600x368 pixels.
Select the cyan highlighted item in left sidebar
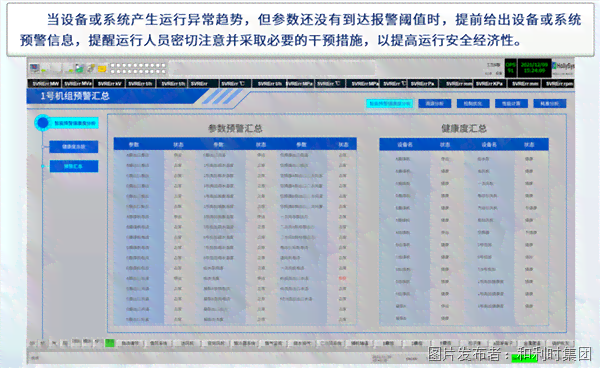click(74, 123)
